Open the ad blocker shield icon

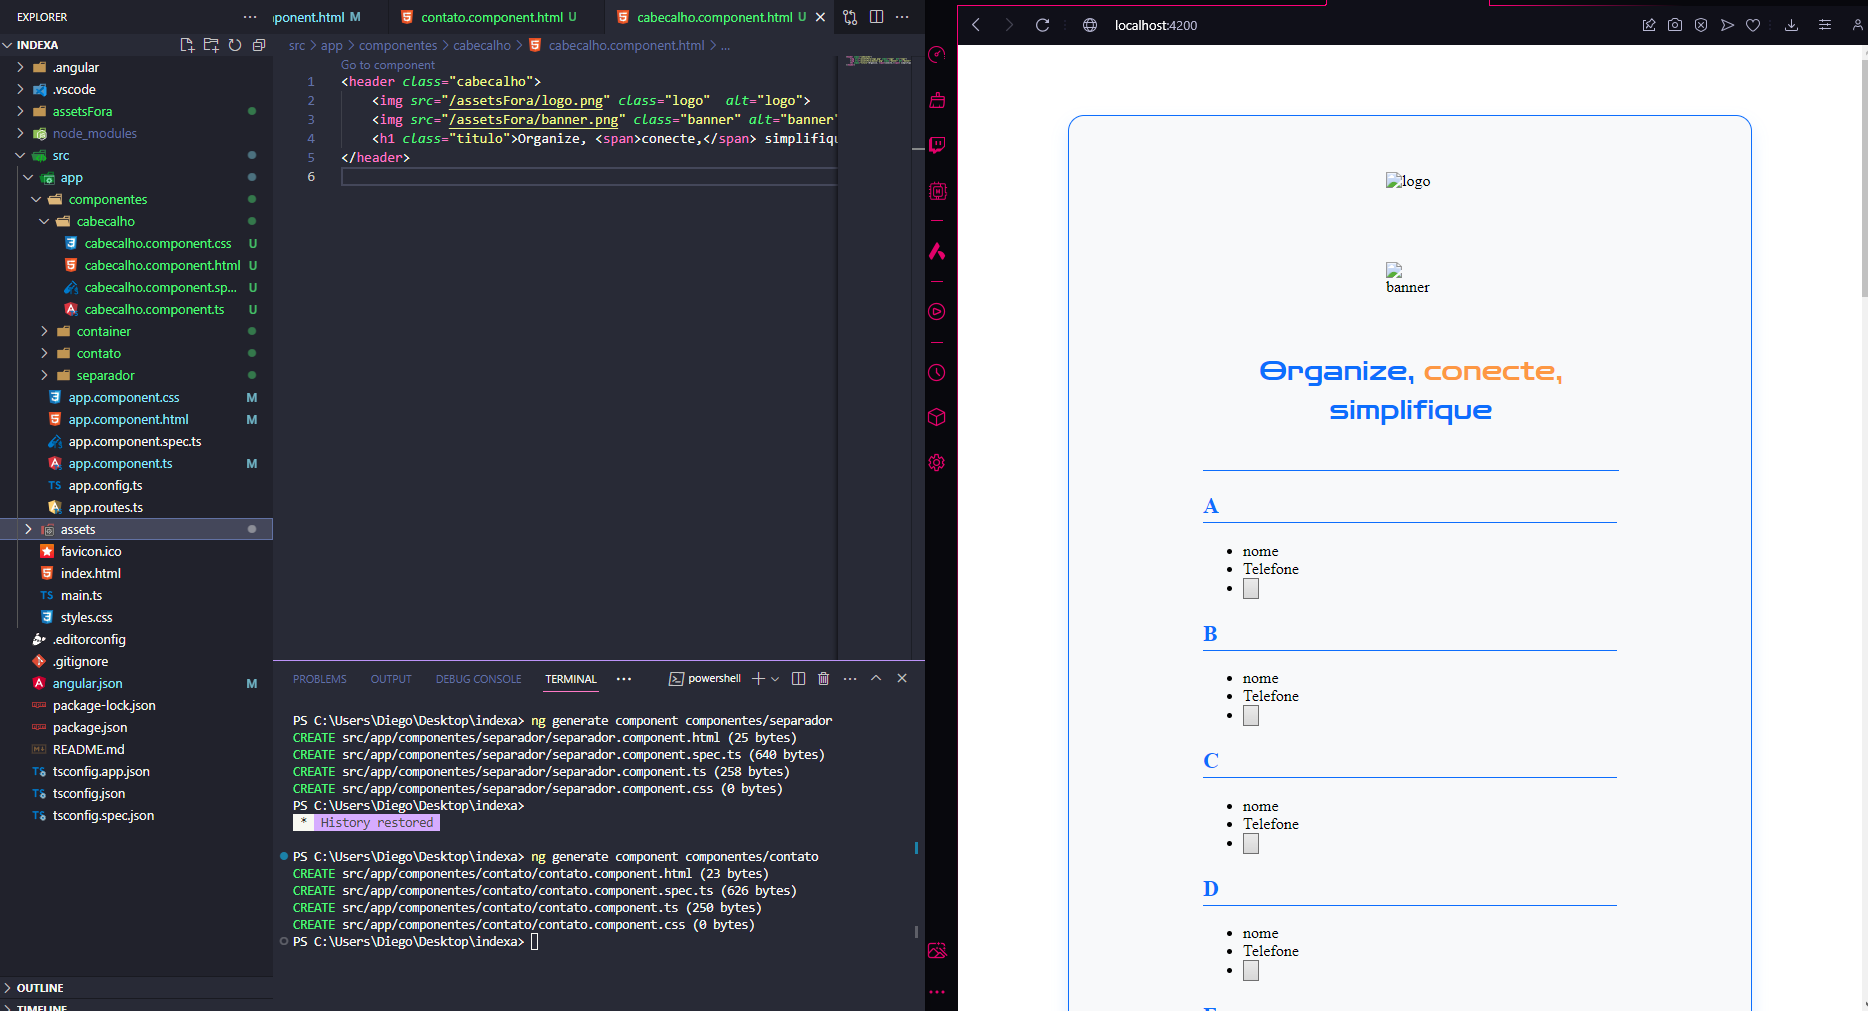tap(1701, 25)
